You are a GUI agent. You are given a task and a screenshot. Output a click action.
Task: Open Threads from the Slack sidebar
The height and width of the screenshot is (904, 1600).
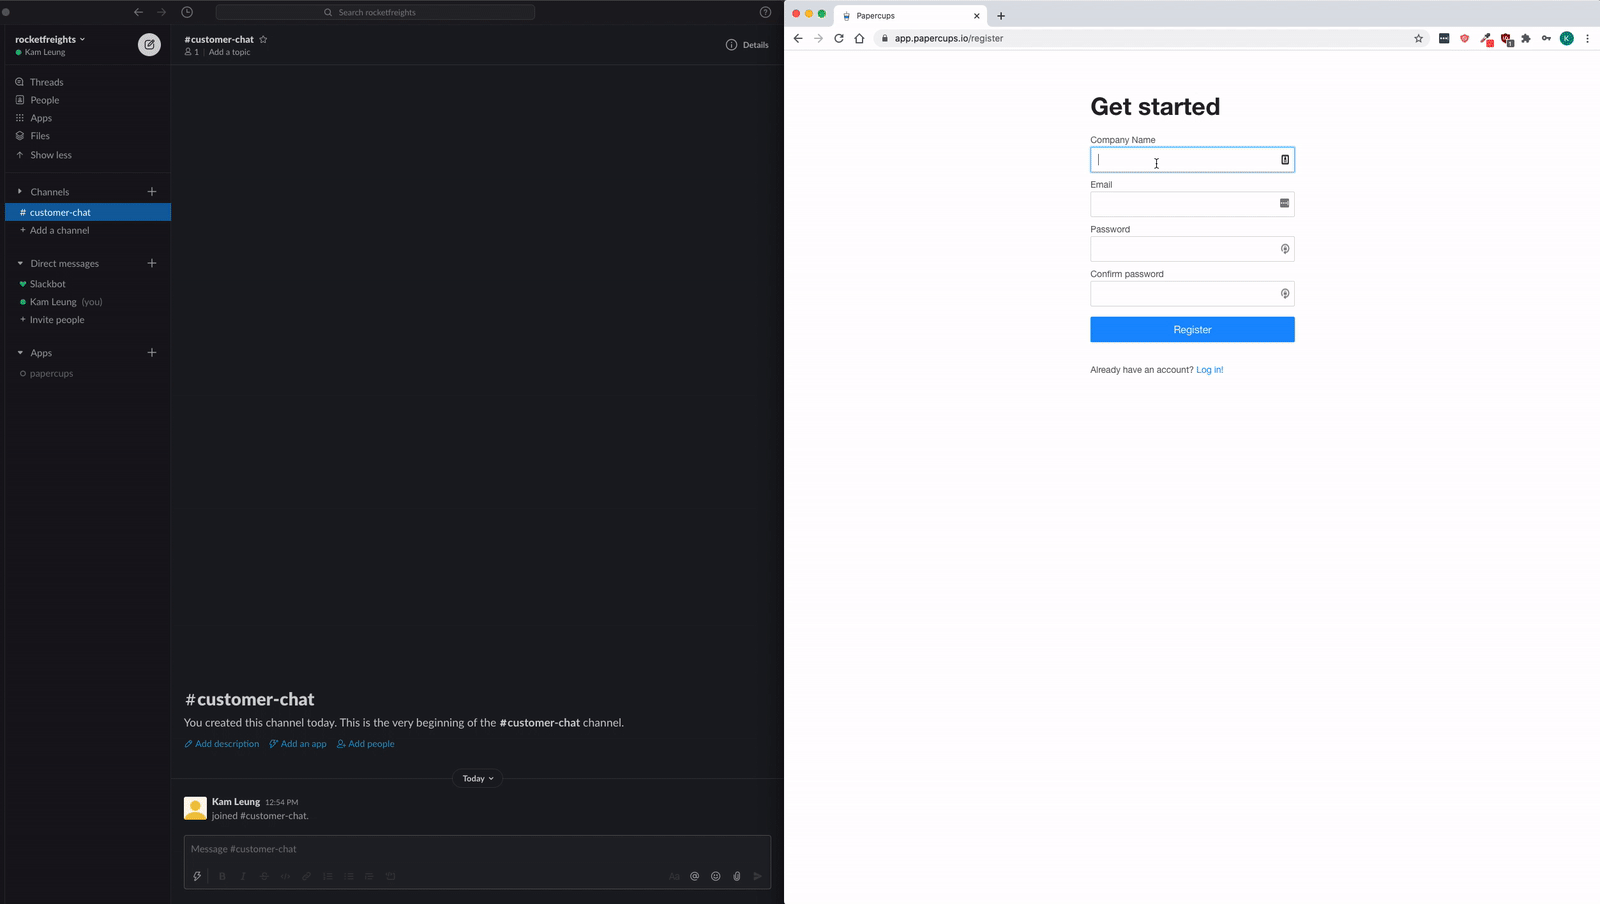tap(47, 81)
